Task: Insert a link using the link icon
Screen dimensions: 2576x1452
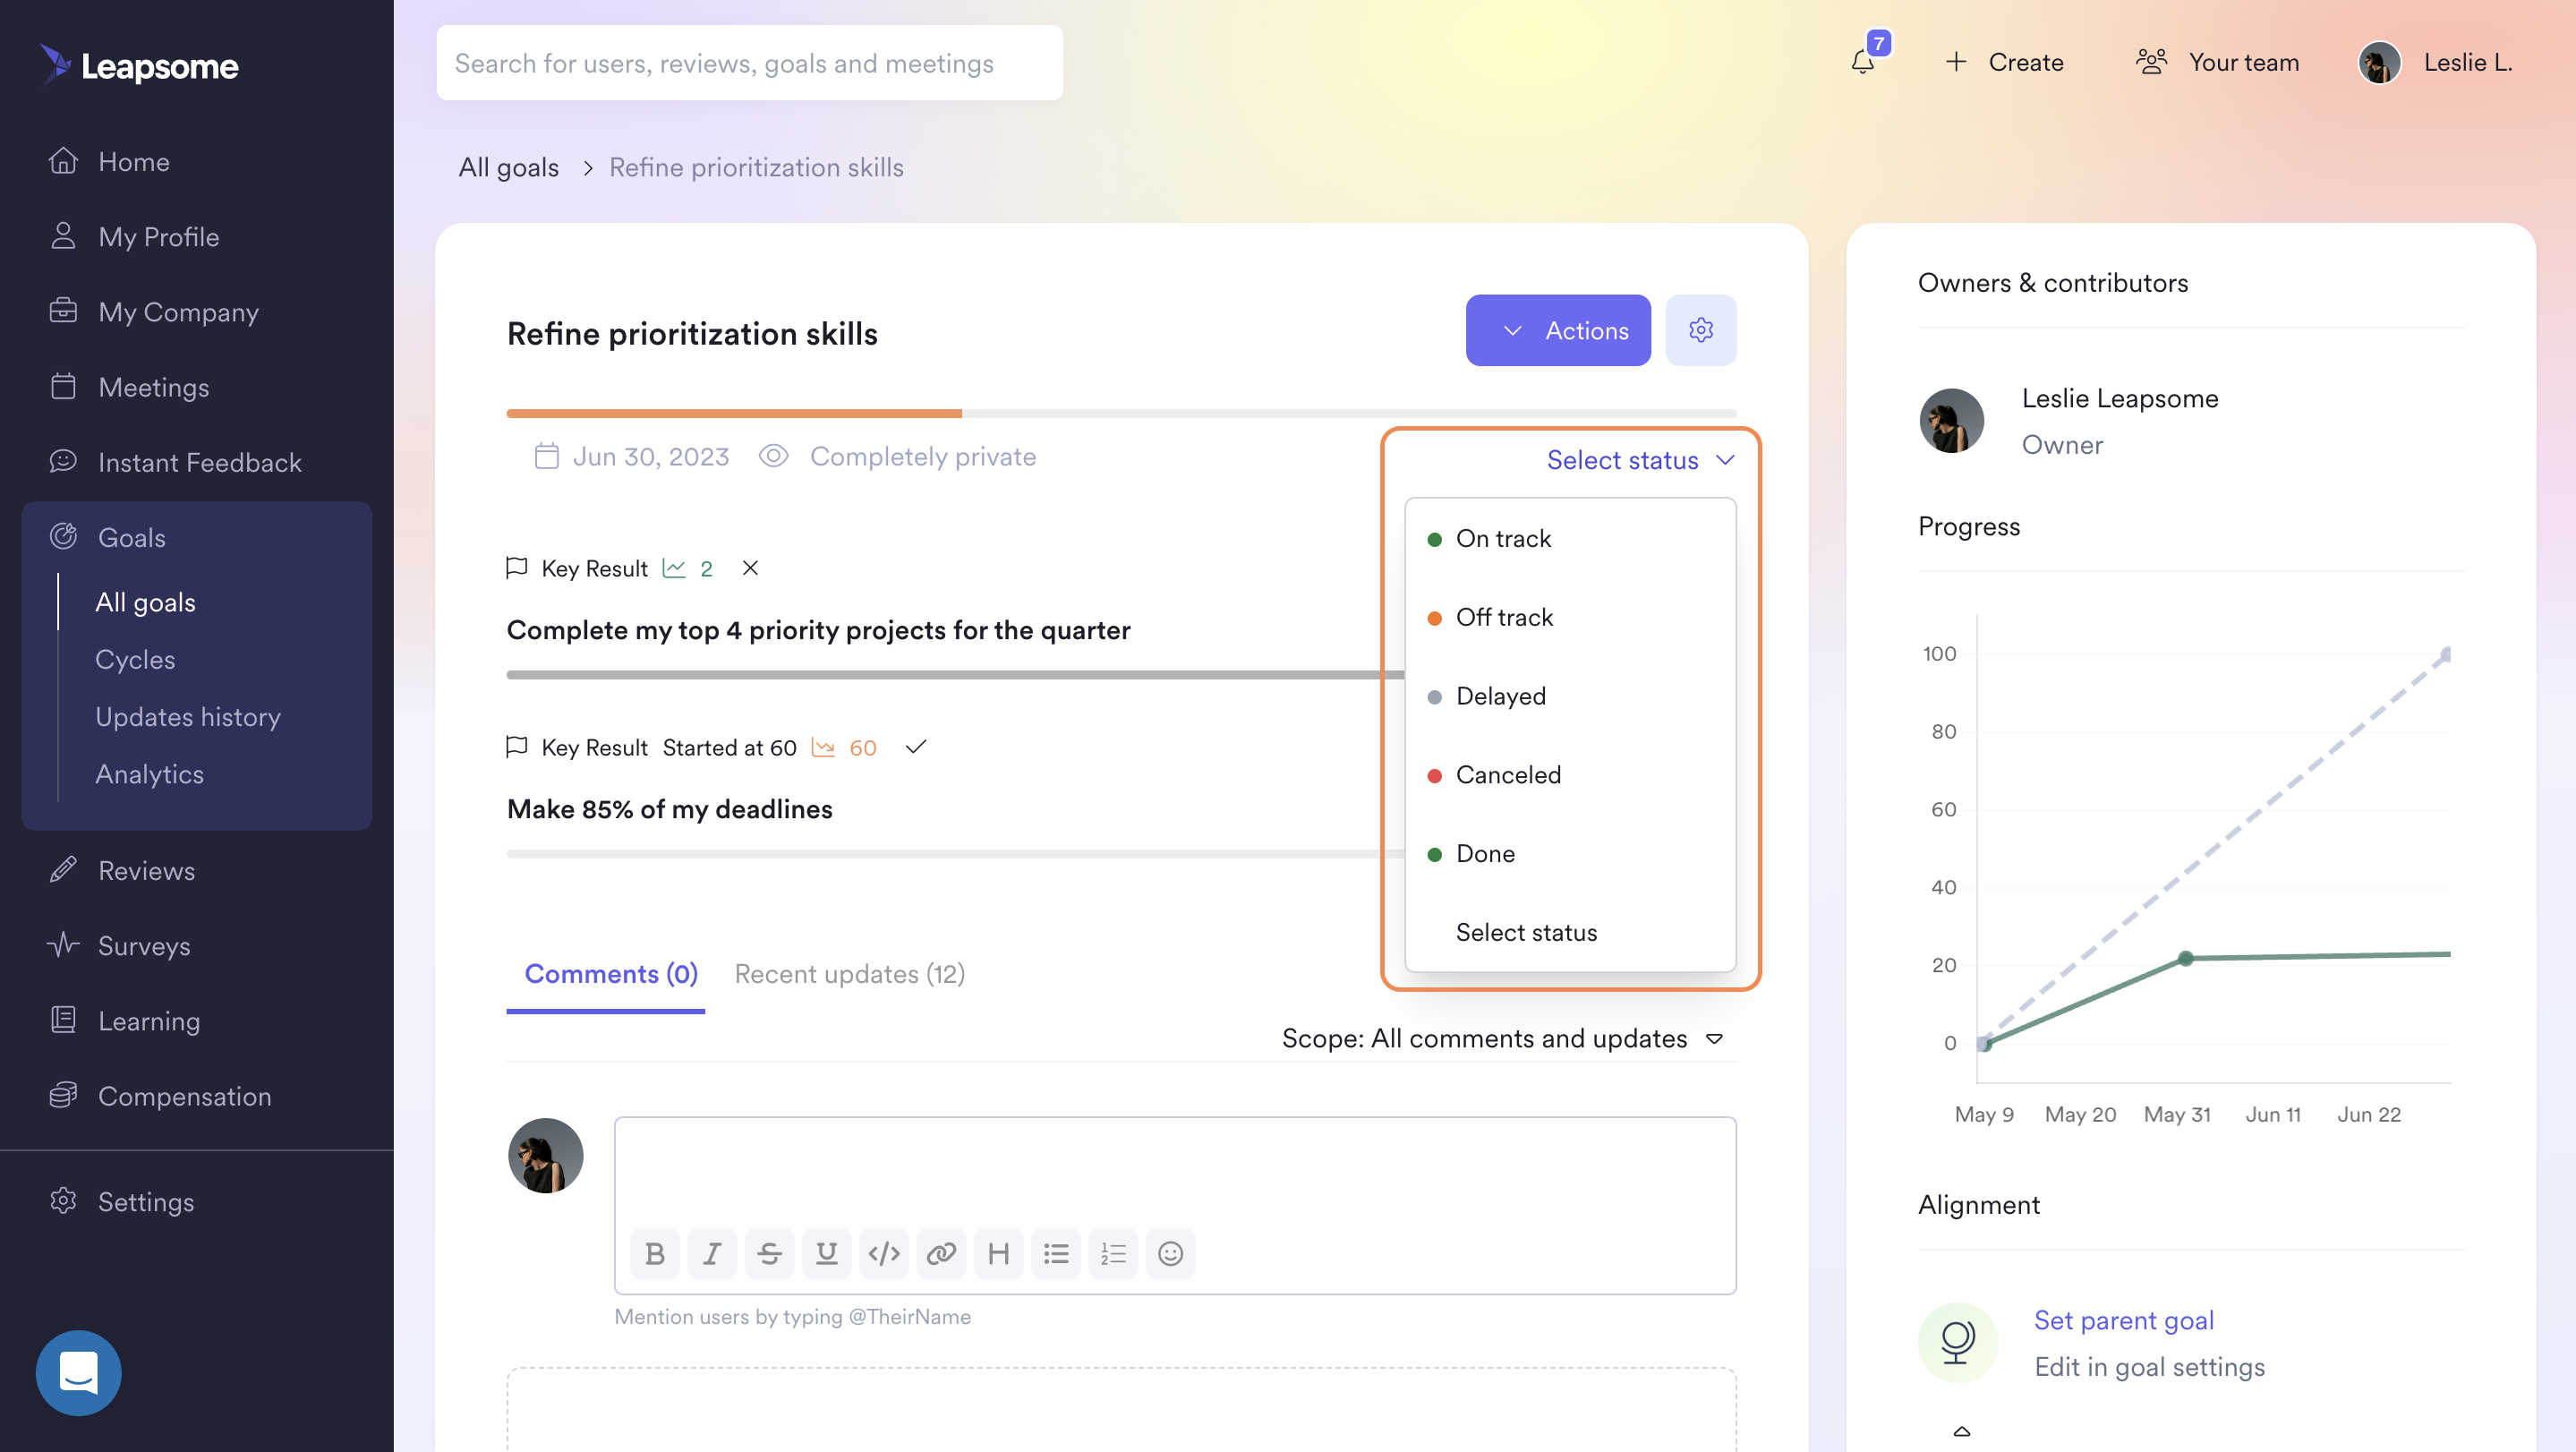Action: (x=941, y=1253)
